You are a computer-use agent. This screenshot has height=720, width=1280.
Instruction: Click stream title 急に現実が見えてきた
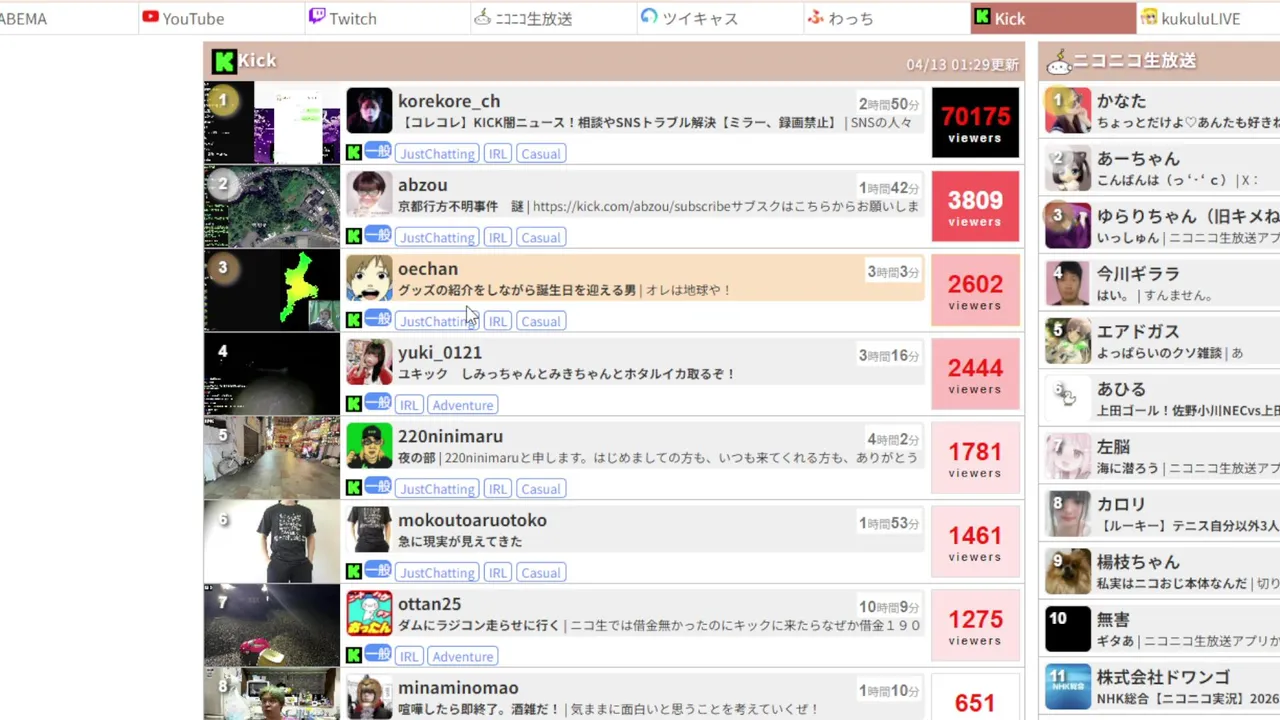coord(460,542)
